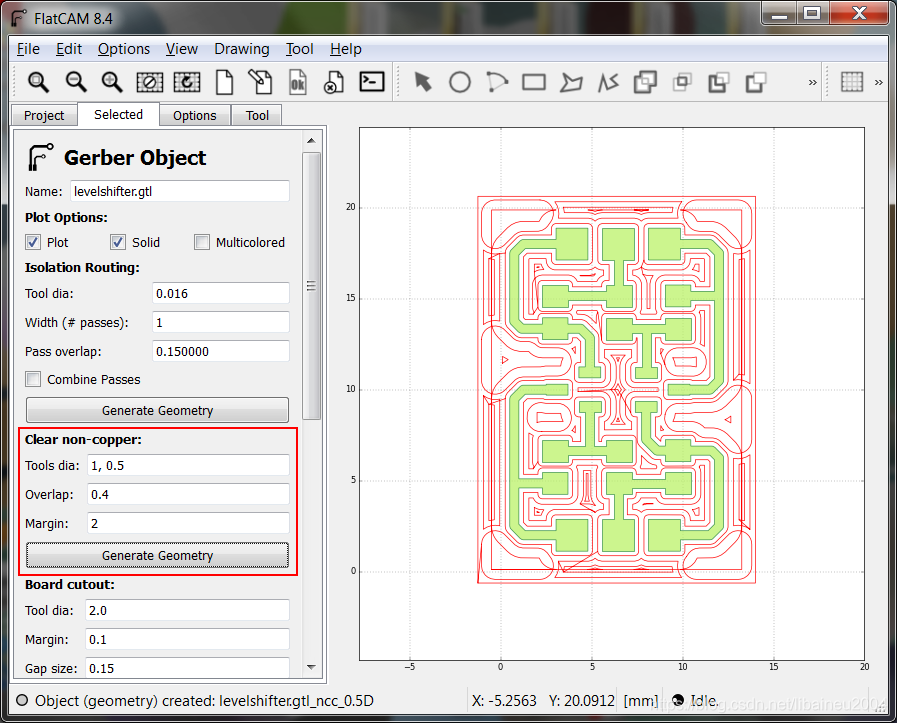Click the Polygon Intersection tool icon

click(682, 82)
